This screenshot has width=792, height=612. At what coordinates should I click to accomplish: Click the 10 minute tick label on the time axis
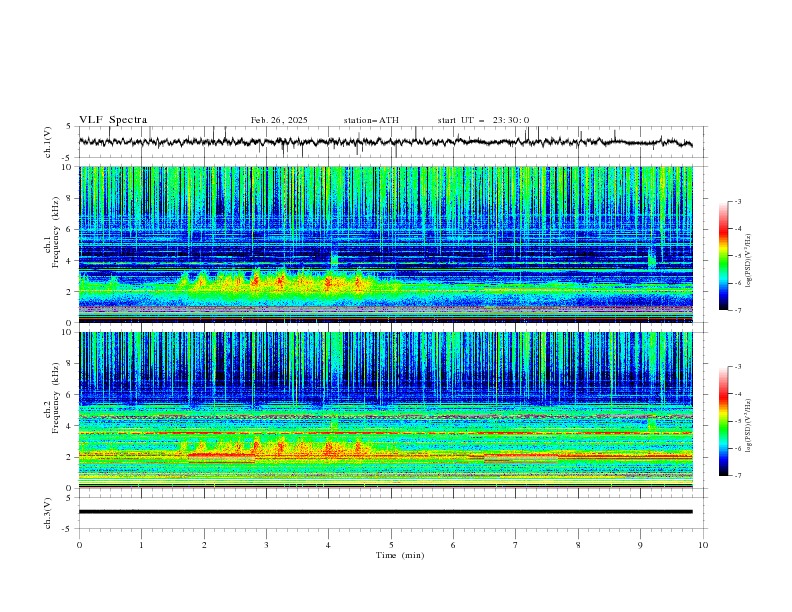click(703, 545)
